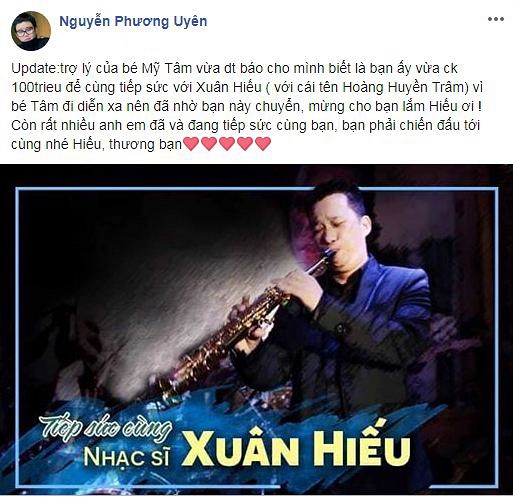
Task: Click the 'Tiếp sức cùng' script text
Action: [105, 428]
